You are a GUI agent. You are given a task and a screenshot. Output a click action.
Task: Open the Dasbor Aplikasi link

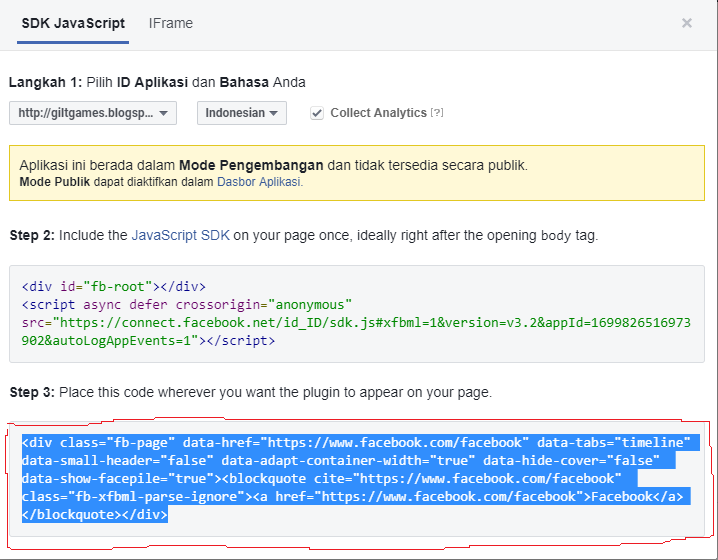[260, 182]
